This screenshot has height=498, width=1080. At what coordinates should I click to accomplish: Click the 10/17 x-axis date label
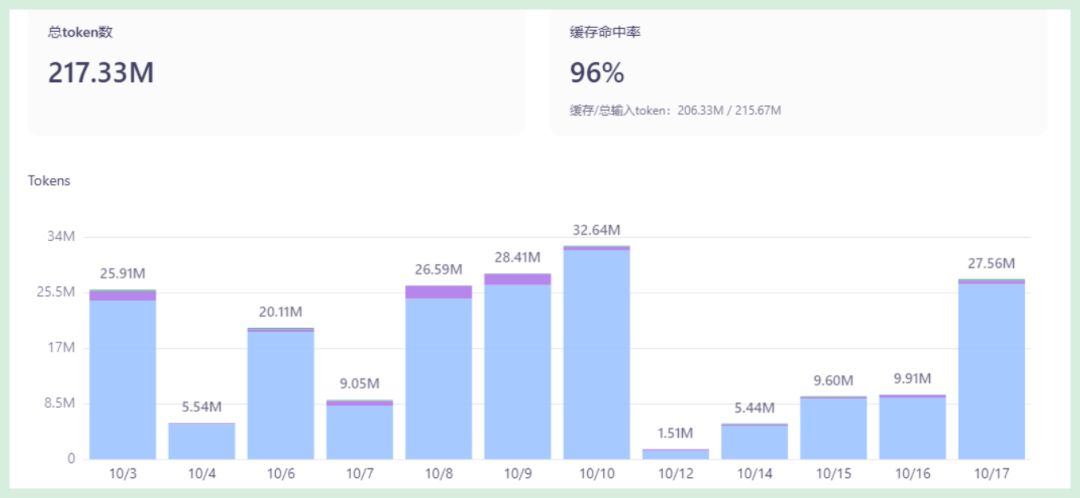[x=991, y=474]
